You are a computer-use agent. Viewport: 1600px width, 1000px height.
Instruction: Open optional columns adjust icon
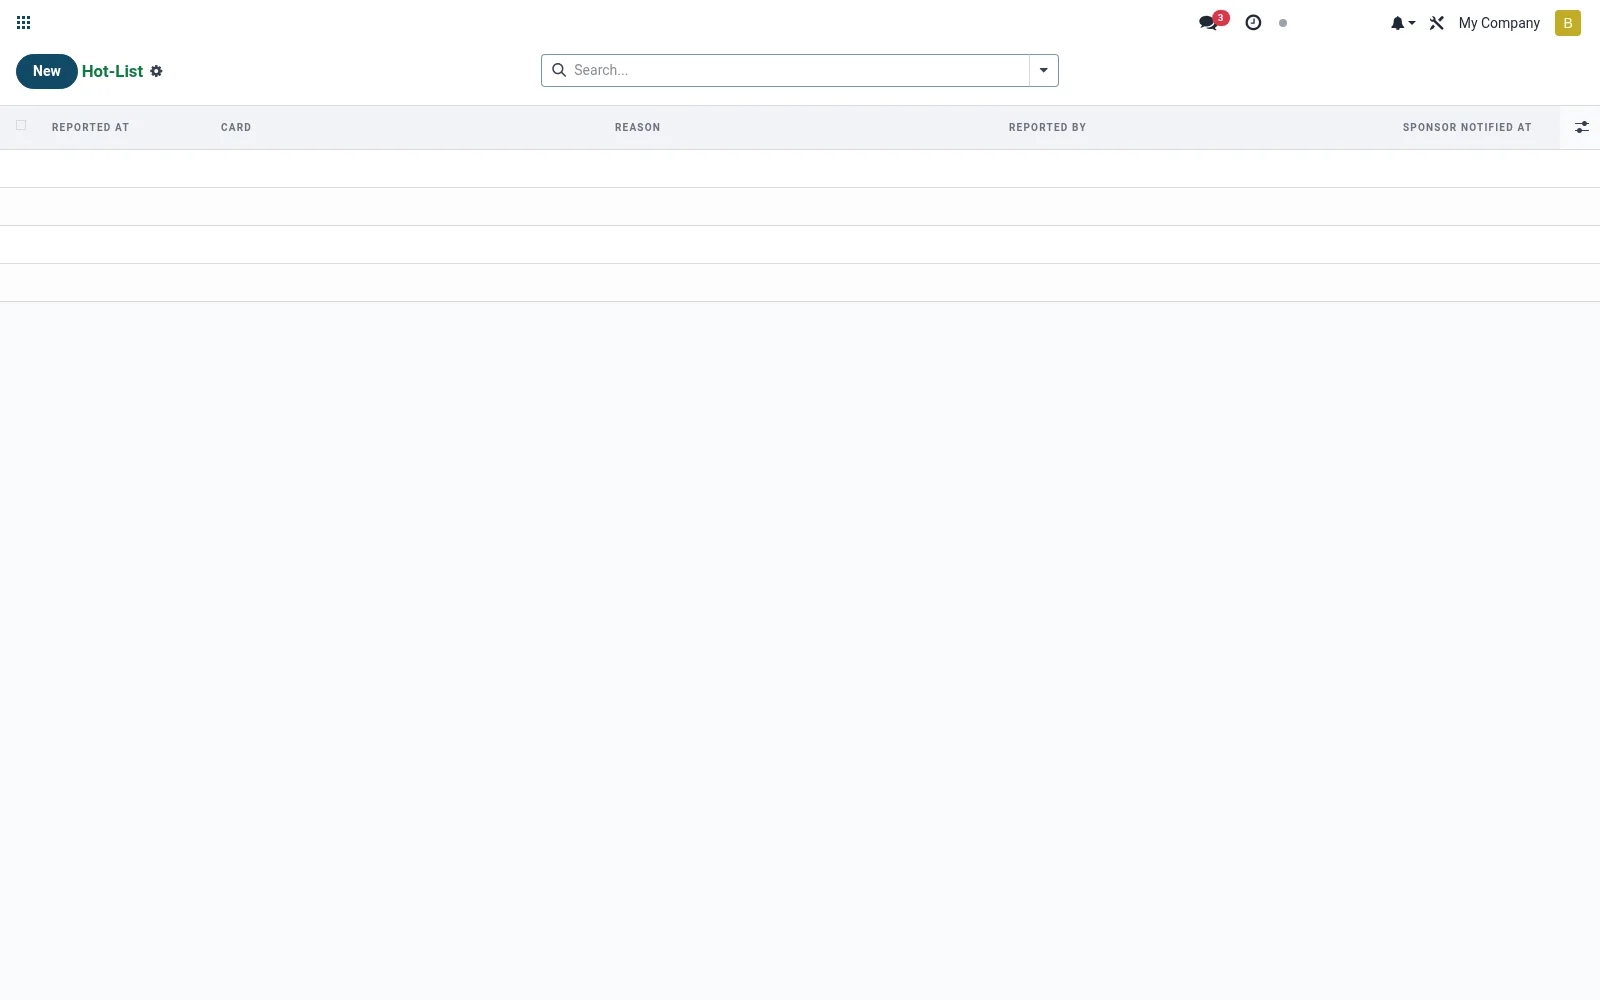click(1581, 127)
